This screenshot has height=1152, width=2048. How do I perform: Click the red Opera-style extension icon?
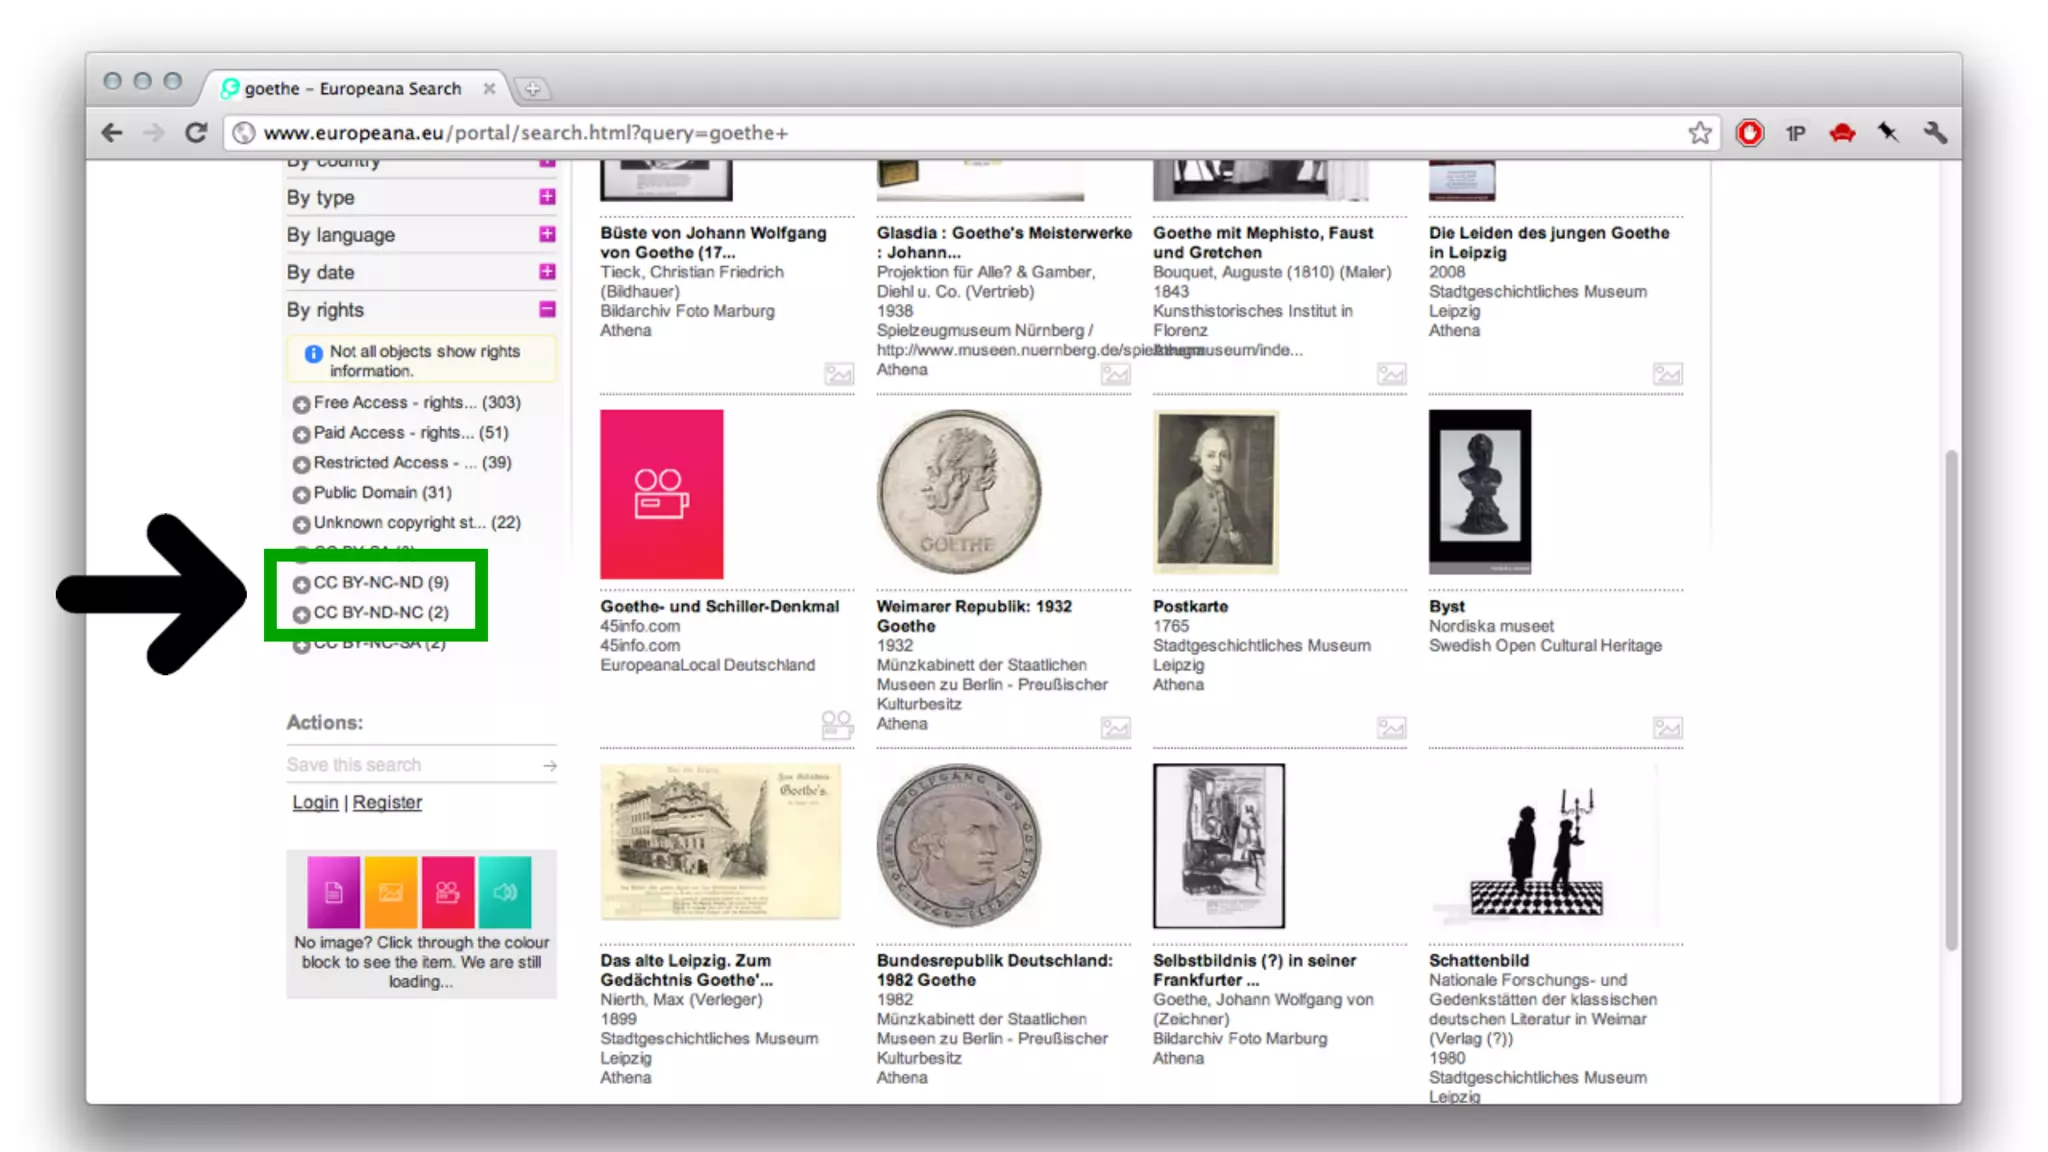point(1749,133)
